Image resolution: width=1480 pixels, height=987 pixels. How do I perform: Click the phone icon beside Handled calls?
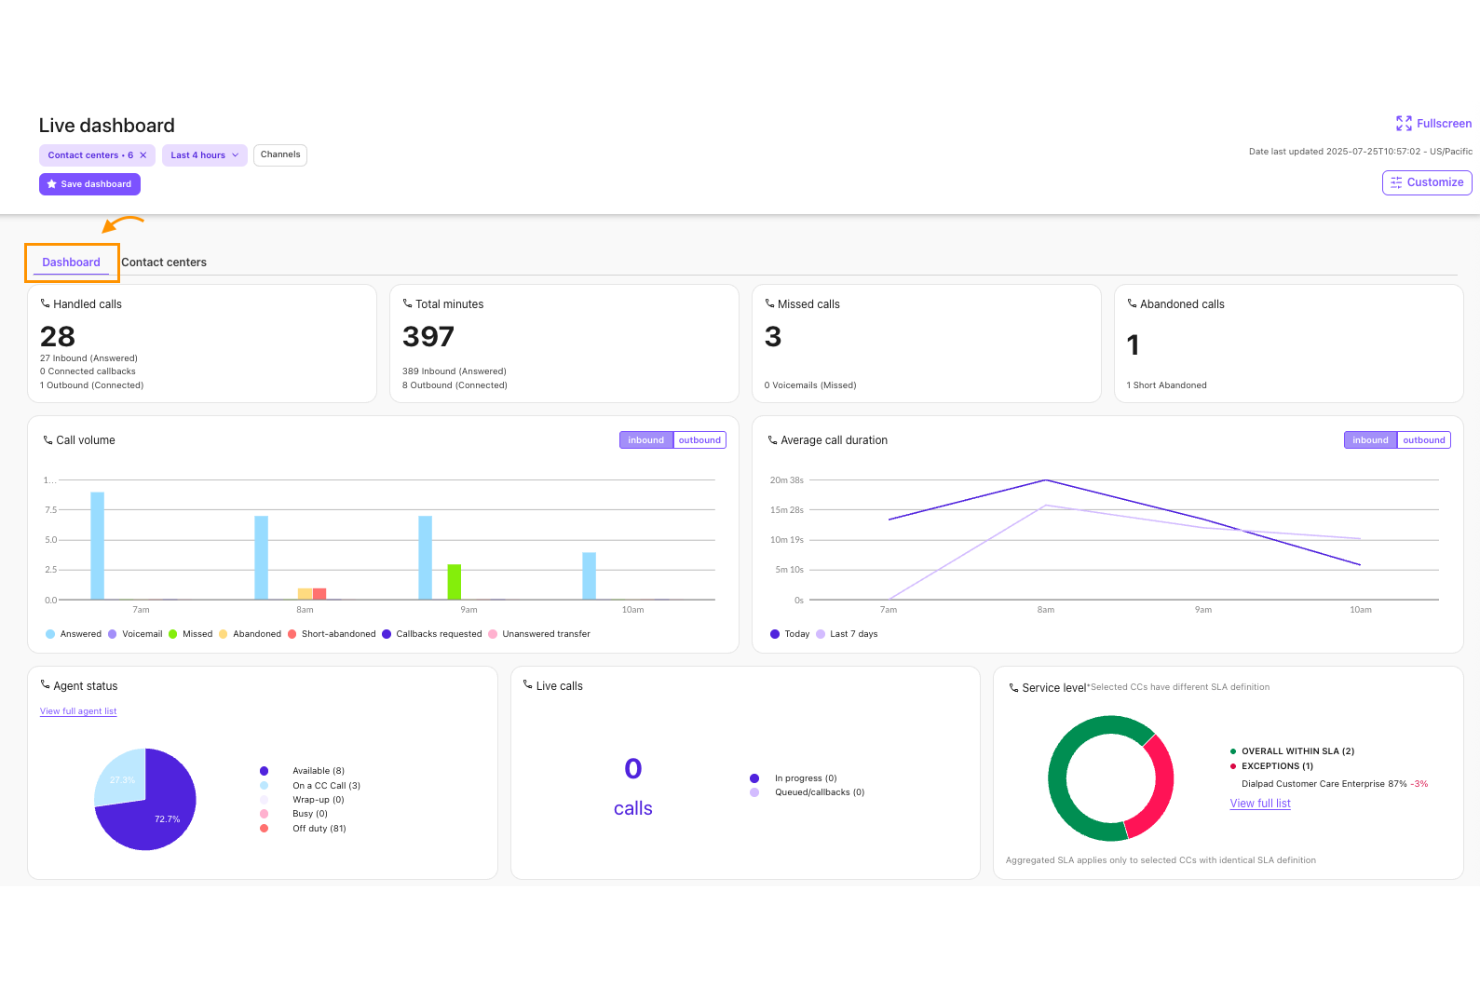point(45,303)
